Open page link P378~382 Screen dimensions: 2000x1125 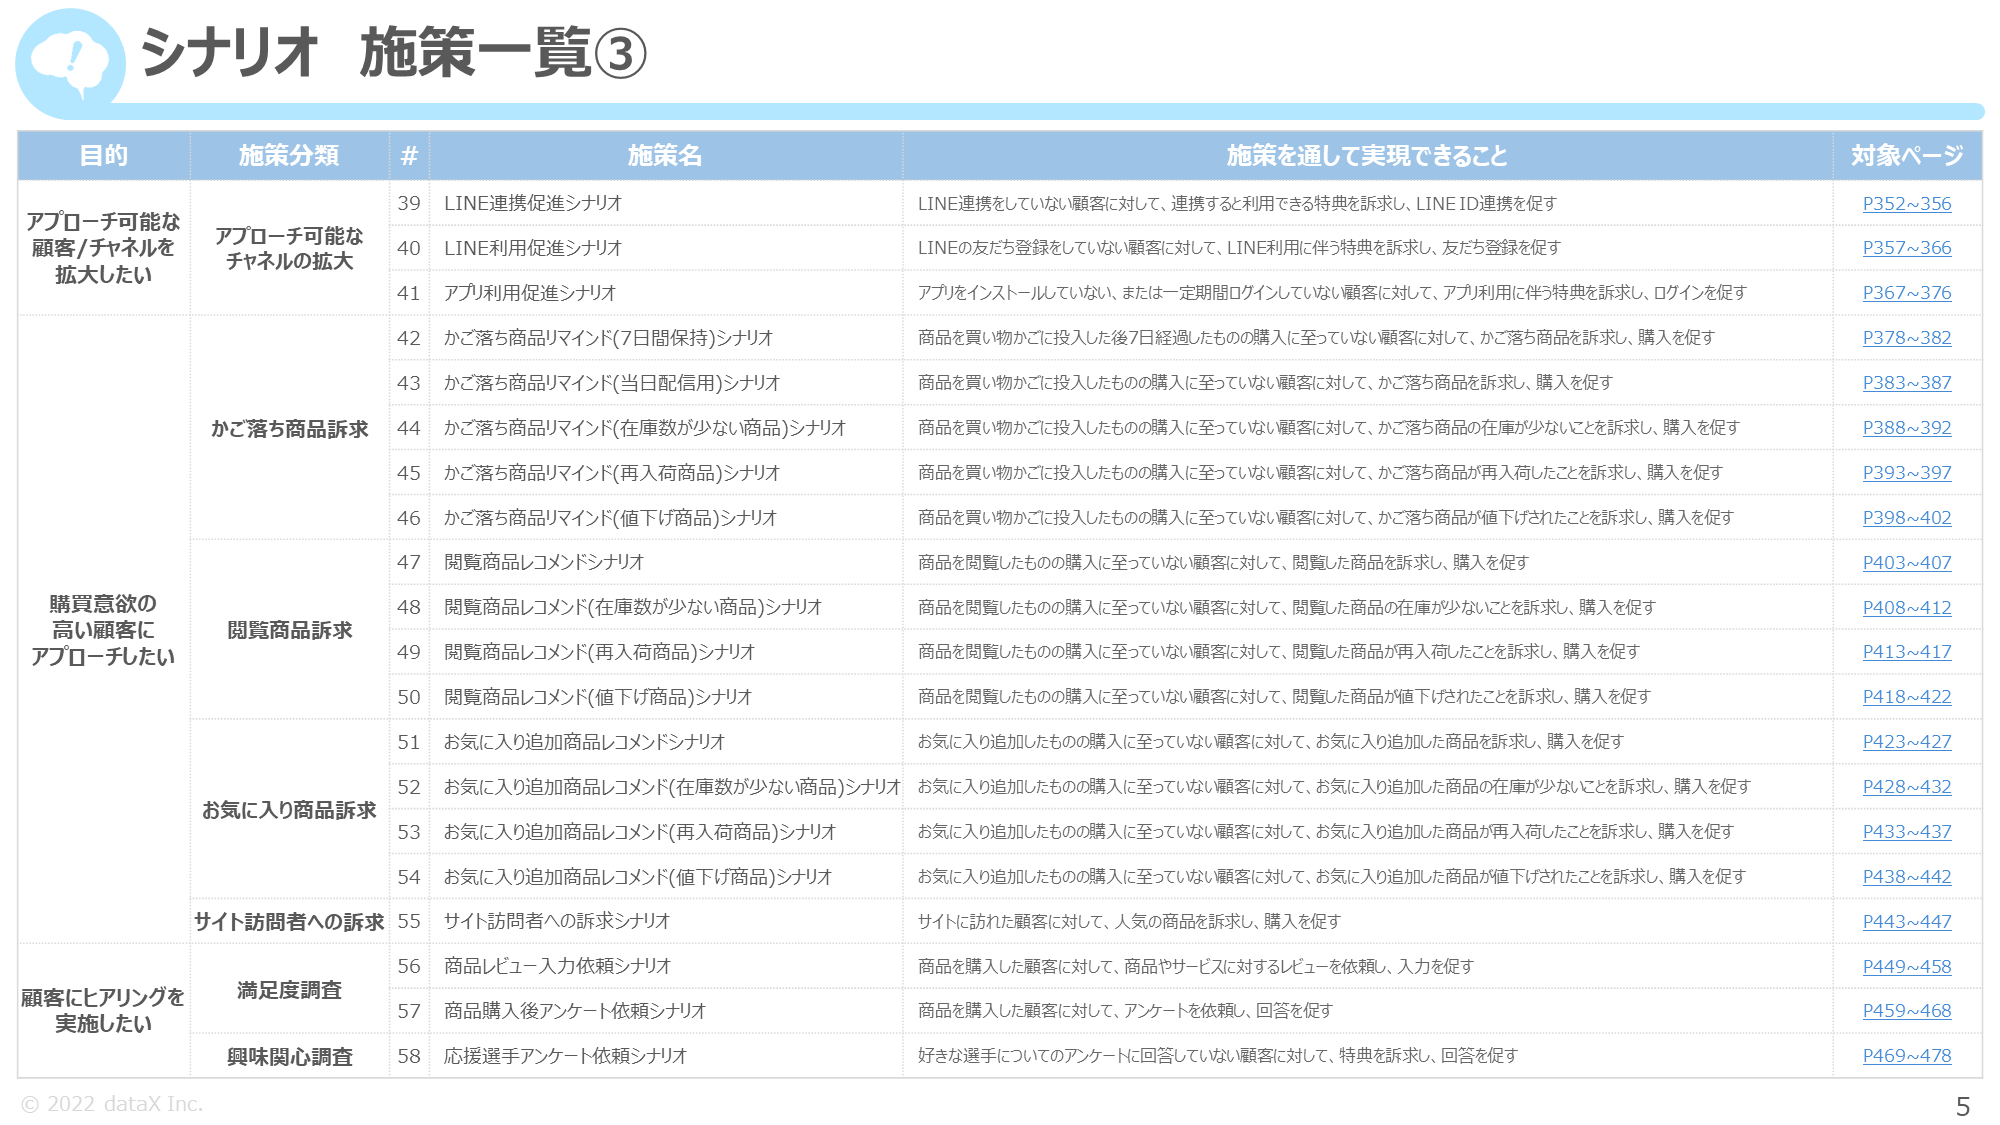[x=1906, y=338]
